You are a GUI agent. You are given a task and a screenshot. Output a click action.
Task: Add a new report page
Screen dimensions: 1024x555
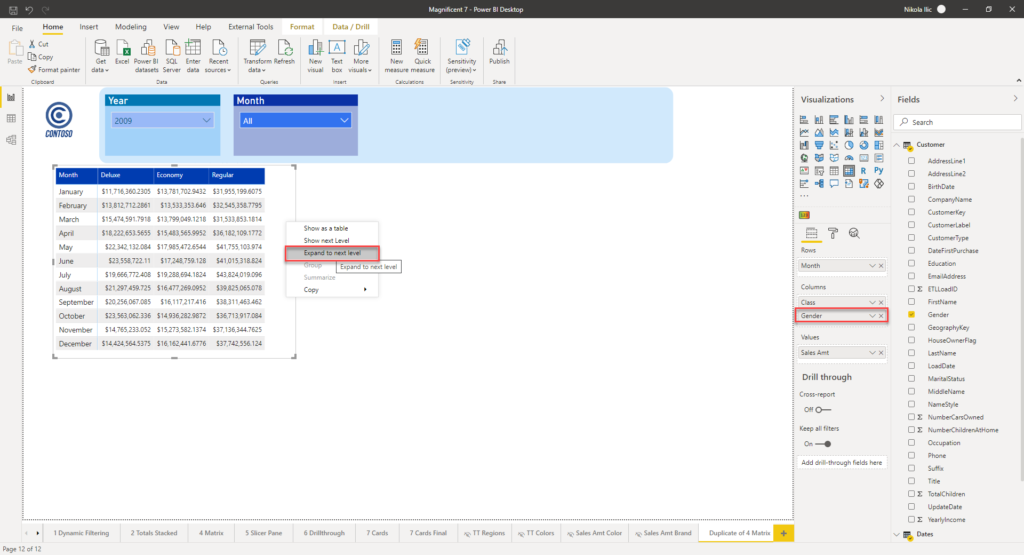click(784, 533)
